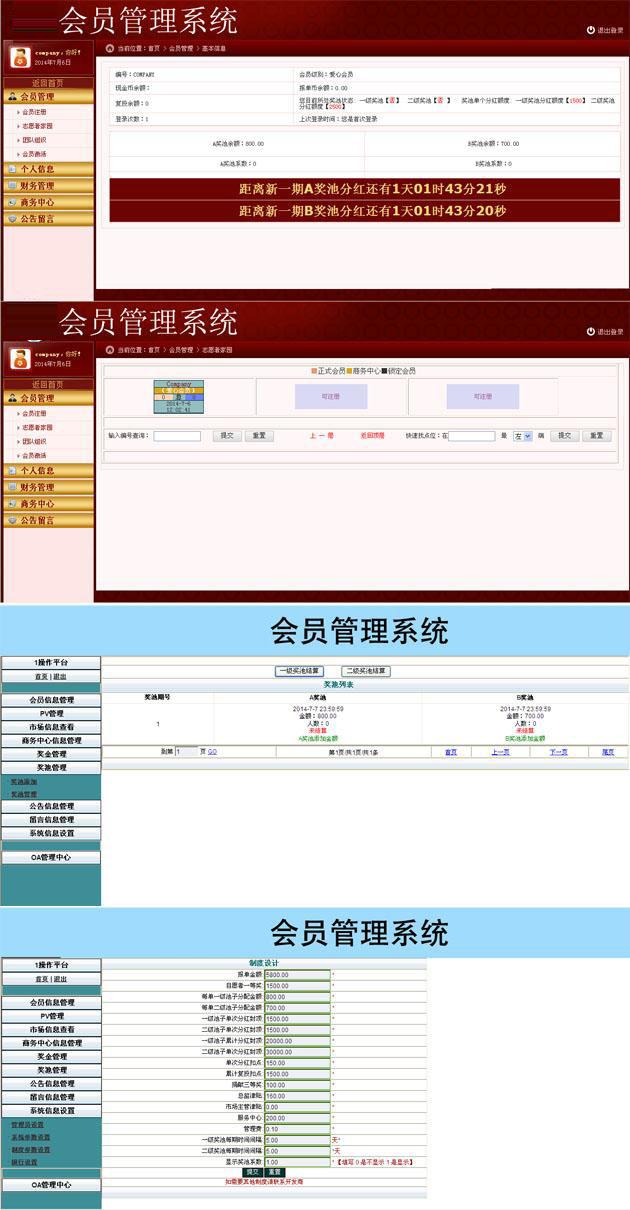Open 志愿者家园 in the first sidebar submenu

click(x=37, y=126)
